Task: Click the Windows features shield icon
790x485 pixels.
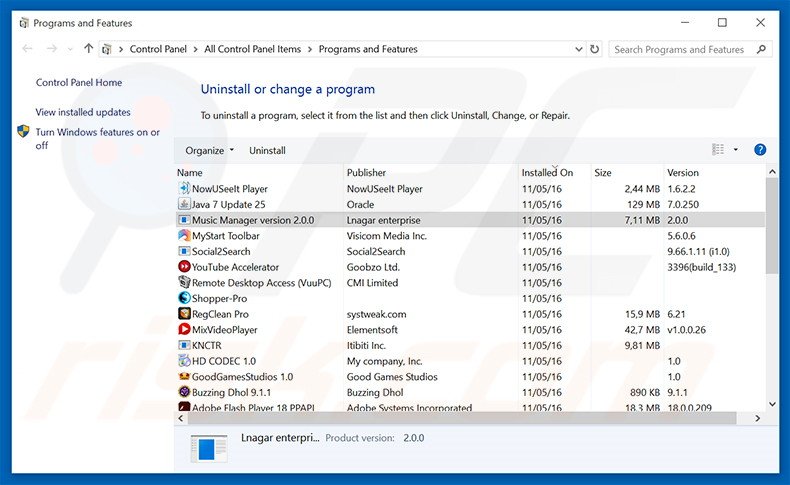Action: coord(23,131)
